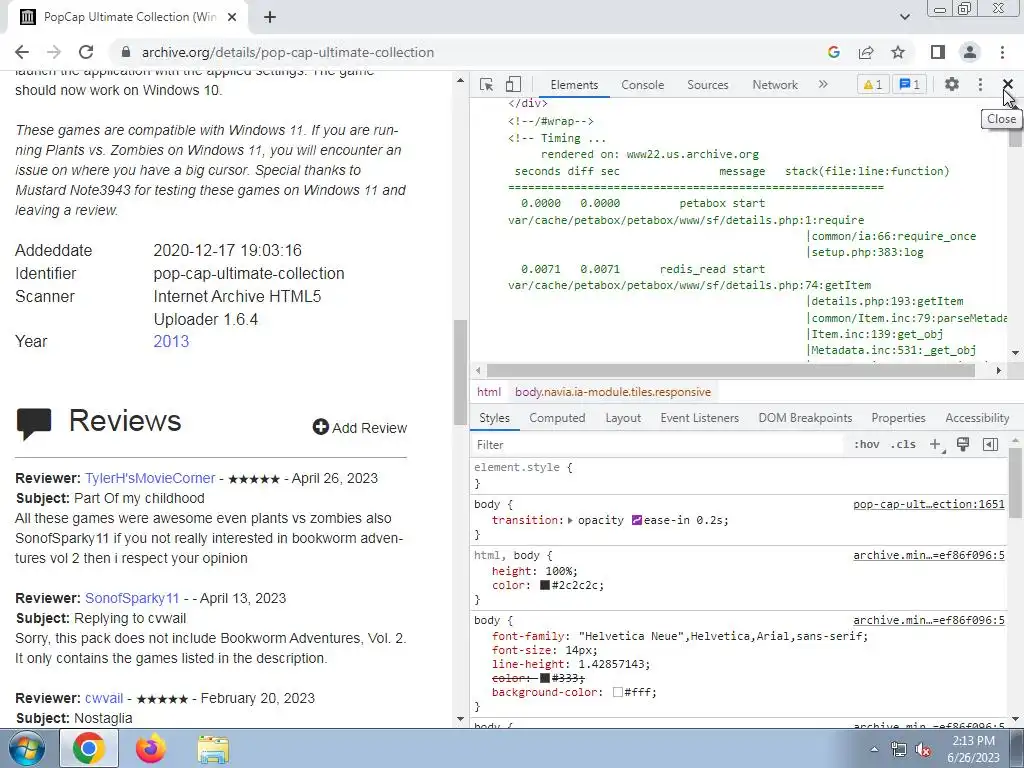Click the warnings count badge
1024x768 pixels.
(x=872, y=84)
